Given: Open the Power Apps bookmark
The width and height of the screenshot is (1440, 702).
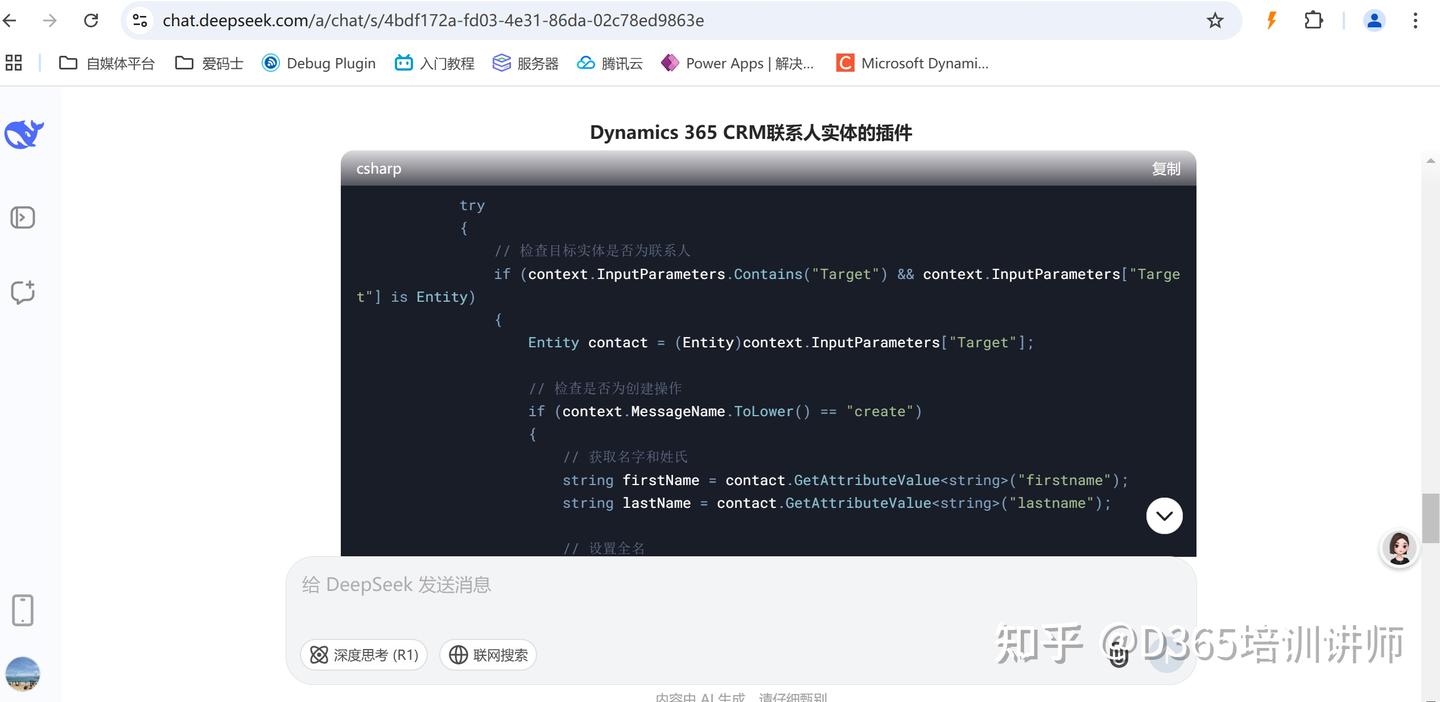Looking at the screenshot, I should 738,63.
